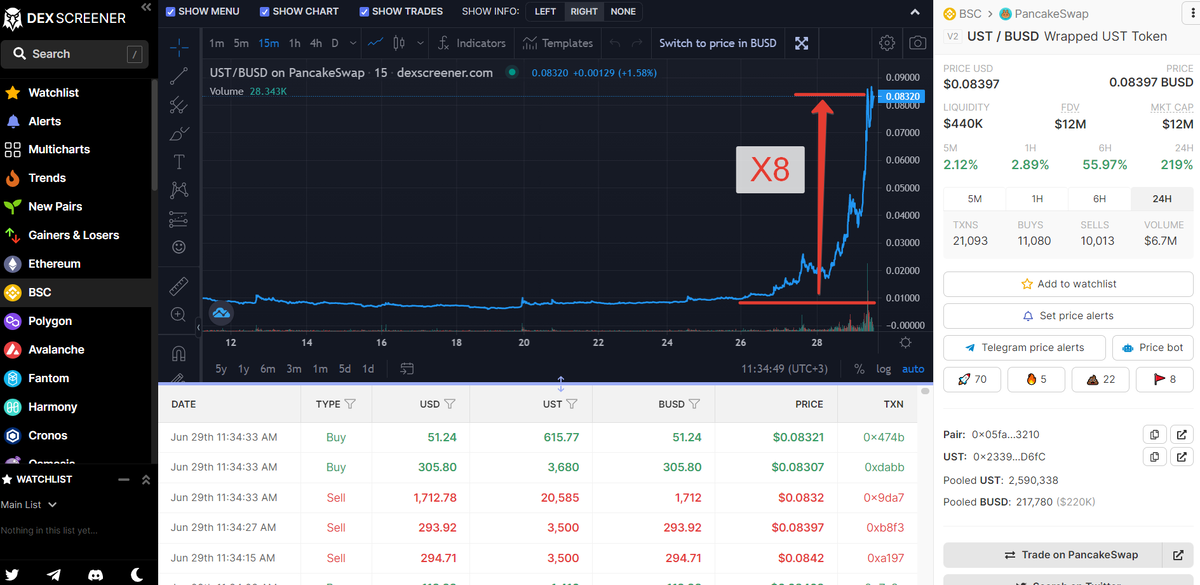Viewport: 1200px width, 585px height.
Task: Set show info to NONE
Action: point(623,12)
